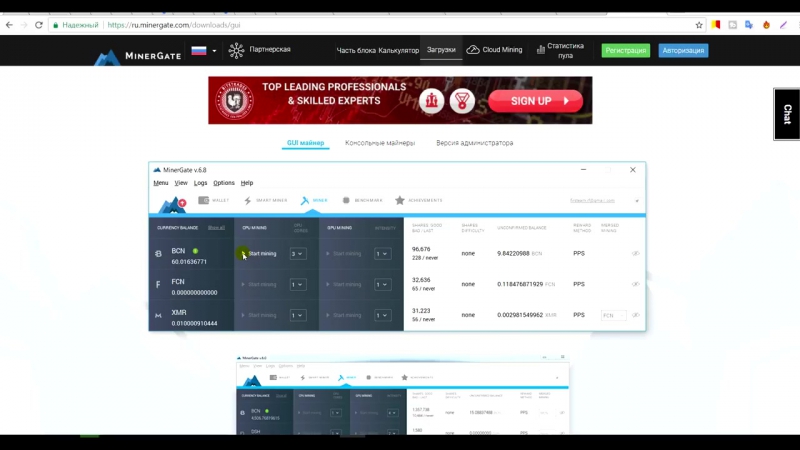
Task: Start CPU mining for FCN
Action: coord(259,285)
